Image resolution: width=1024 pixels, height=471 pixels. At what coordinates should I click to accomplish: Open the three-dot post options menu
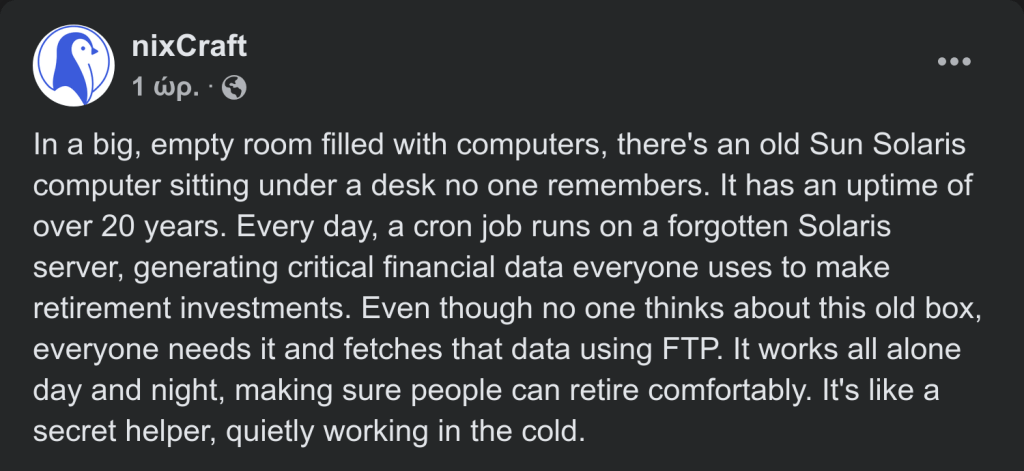(953, 62)
